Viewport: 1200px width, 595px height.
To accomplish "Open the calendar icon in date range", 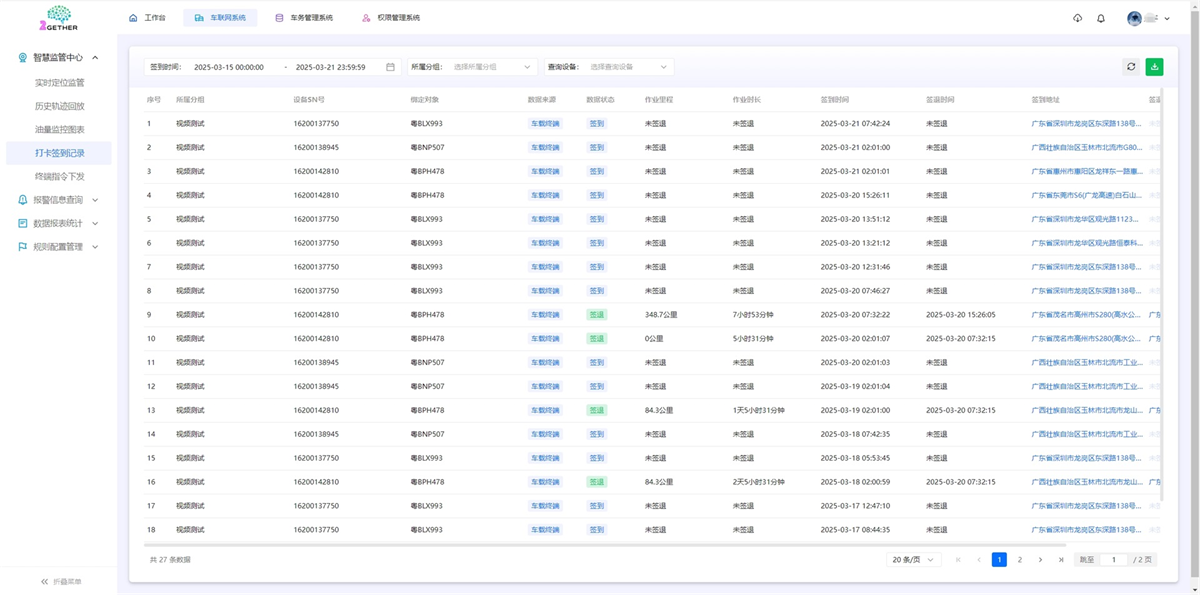I will [x=390, y=67].
